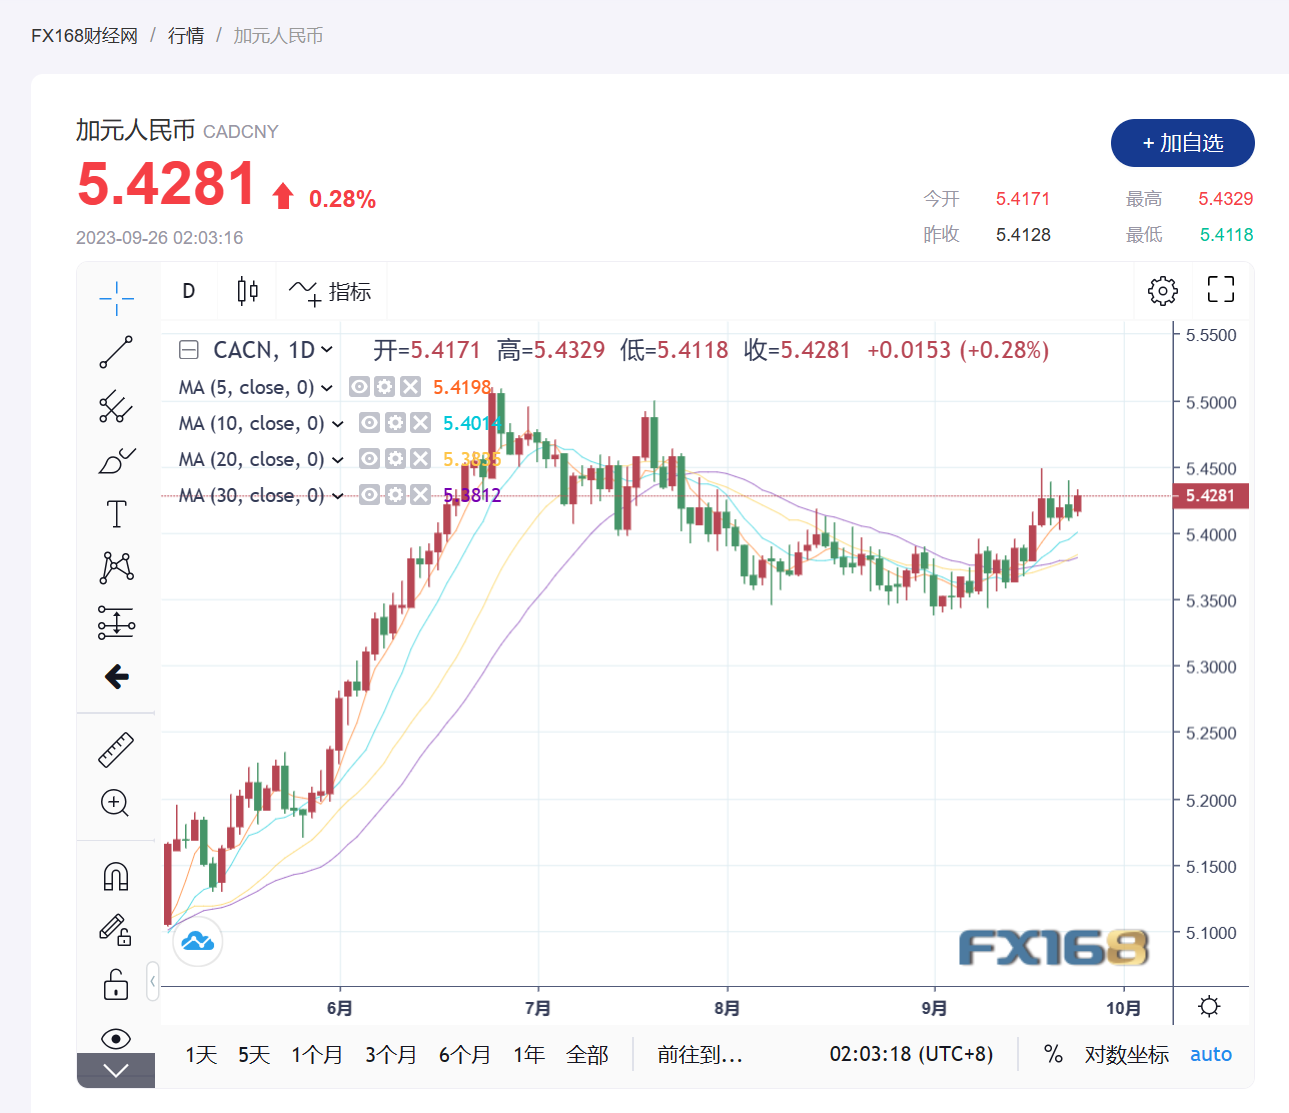Open settings for MA (5, close, 0)

tap(385, 387)
